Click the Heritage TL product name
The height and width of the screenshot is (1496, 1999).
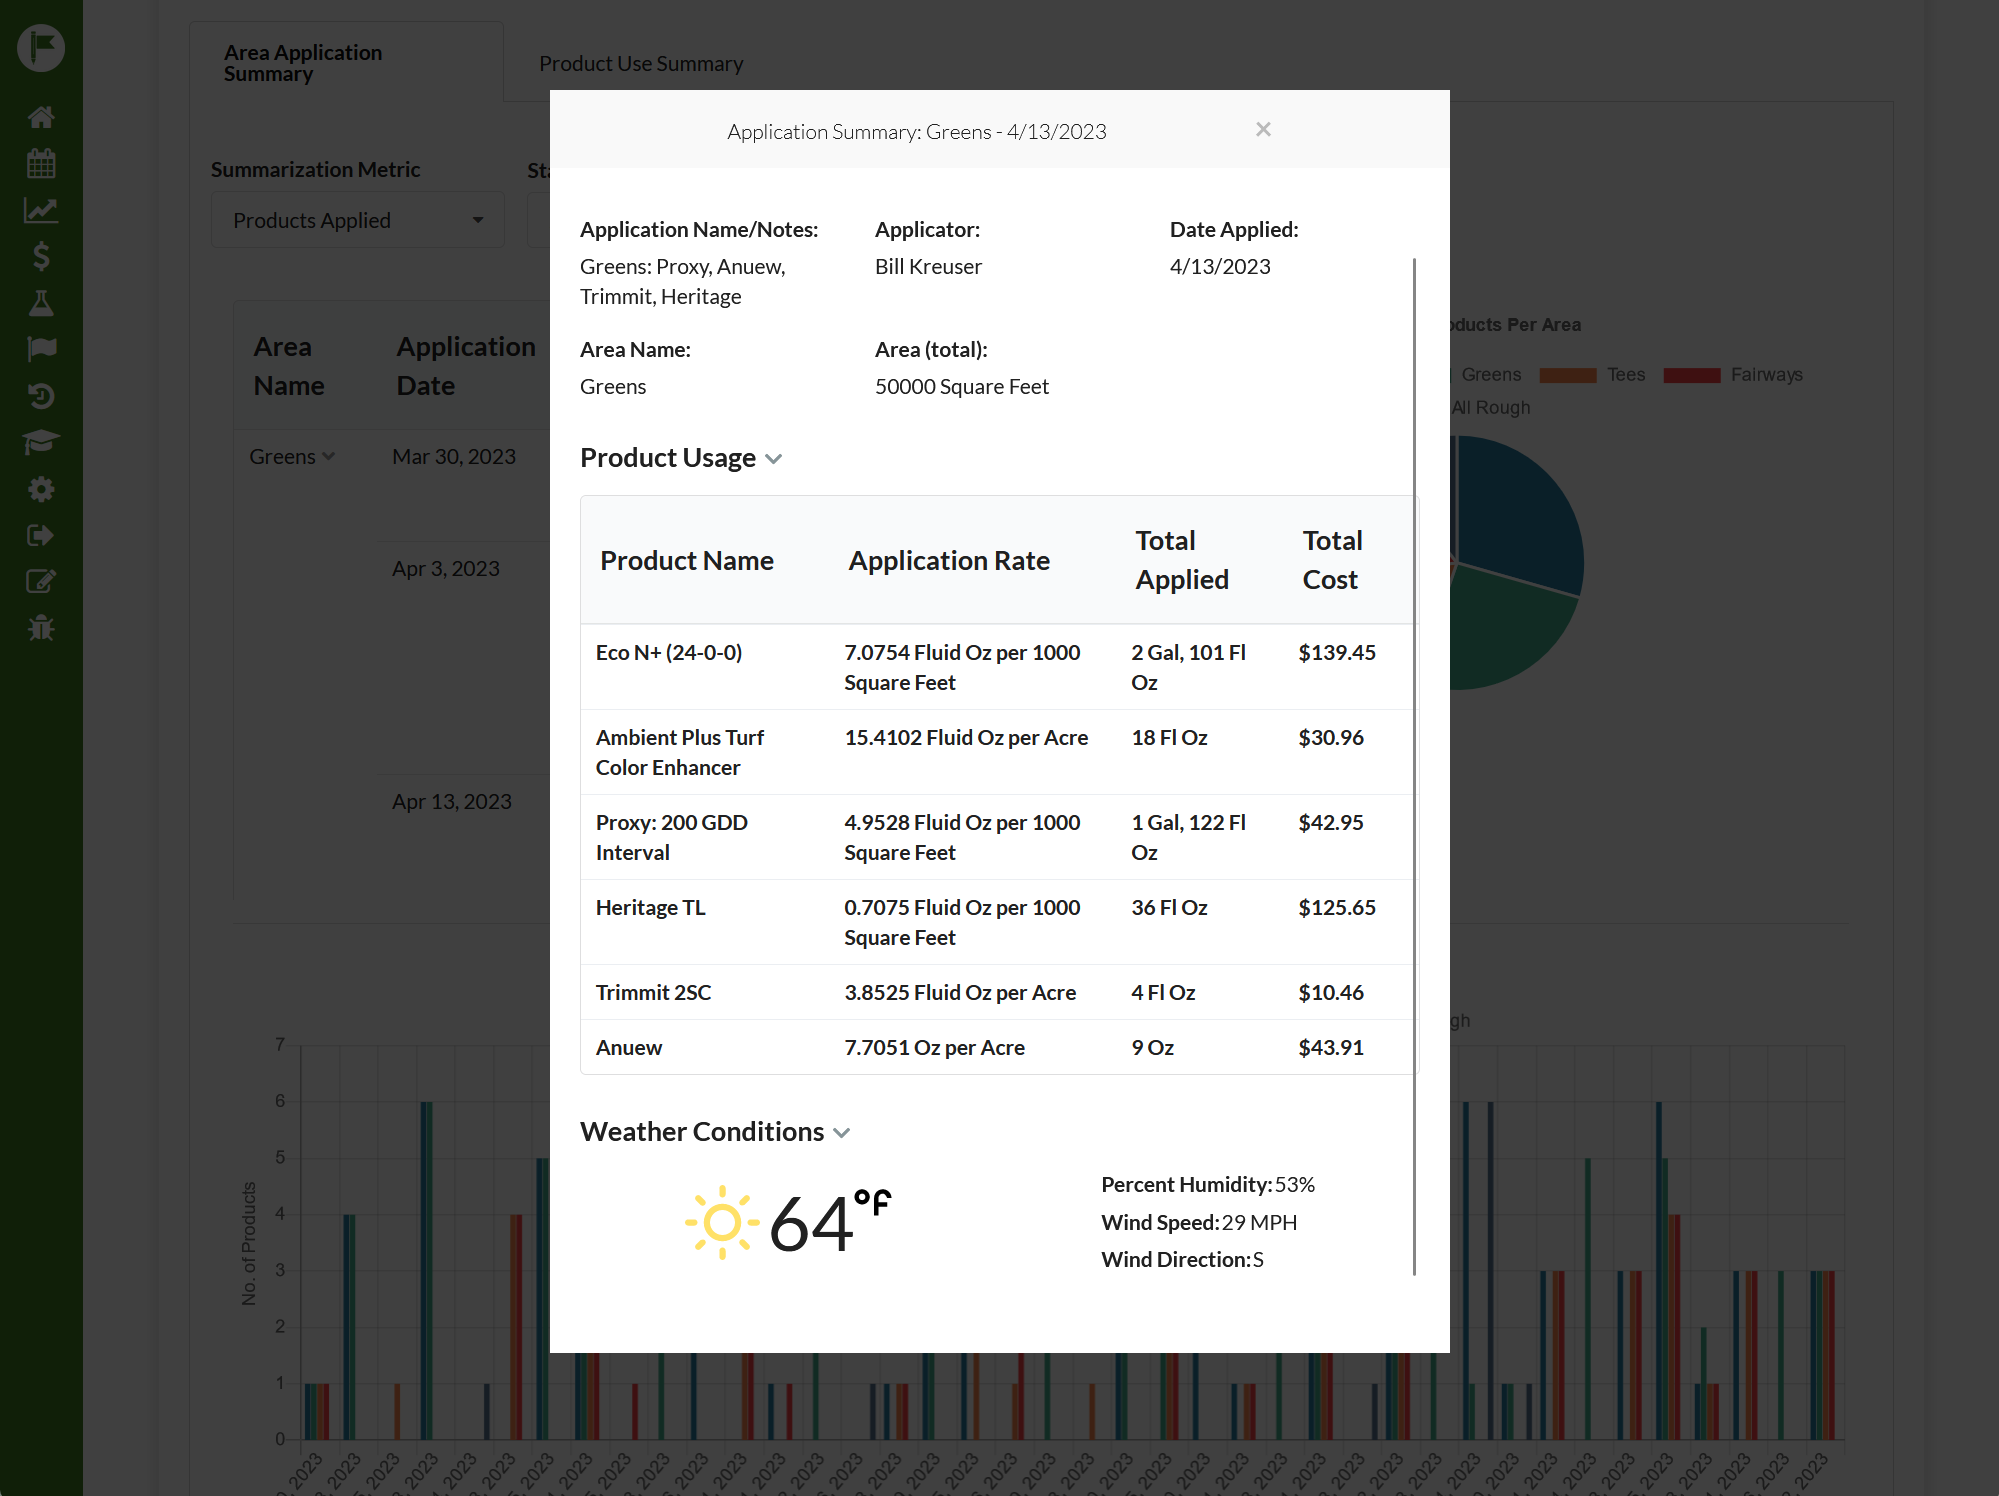click(651, 907)
